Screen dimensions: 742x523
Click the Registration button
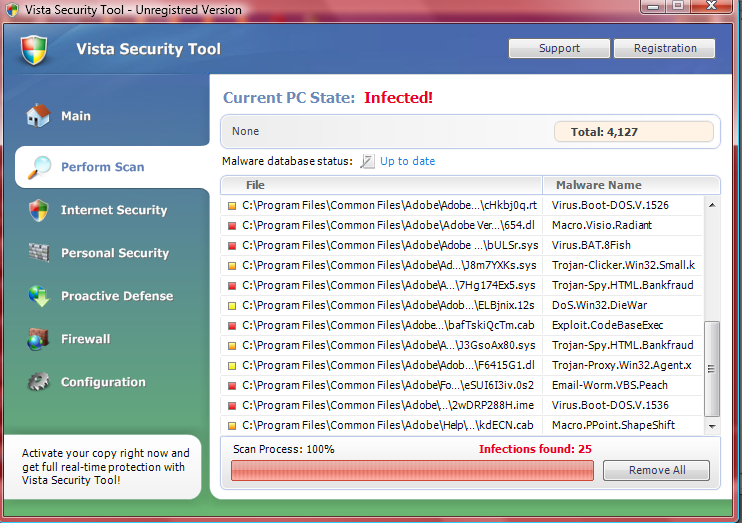665,48
